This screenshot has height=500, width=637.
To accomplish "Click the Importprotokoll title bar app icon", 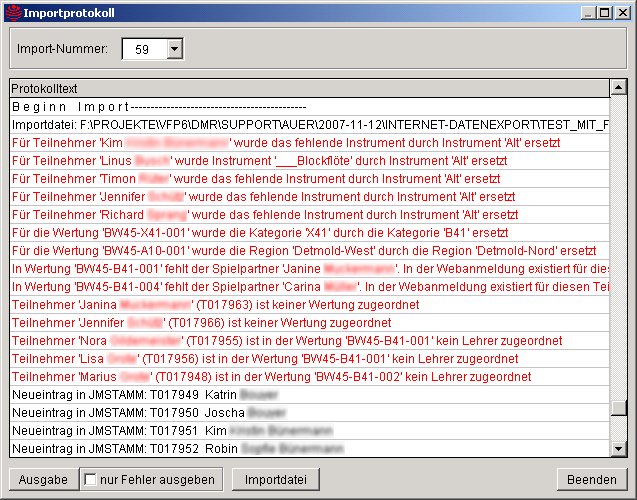I will tap(11, 12).
